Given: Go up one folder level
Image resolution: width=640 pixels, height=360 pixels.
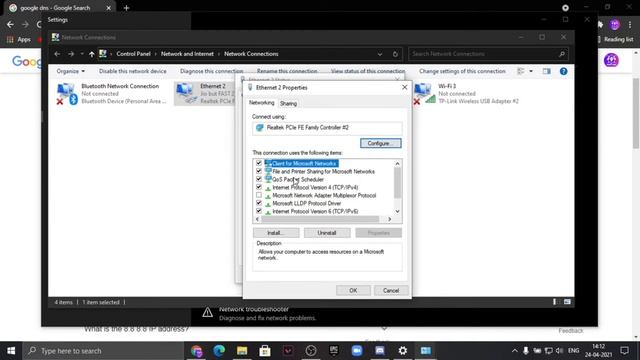Looking at the screenshot, I should 91,54.
